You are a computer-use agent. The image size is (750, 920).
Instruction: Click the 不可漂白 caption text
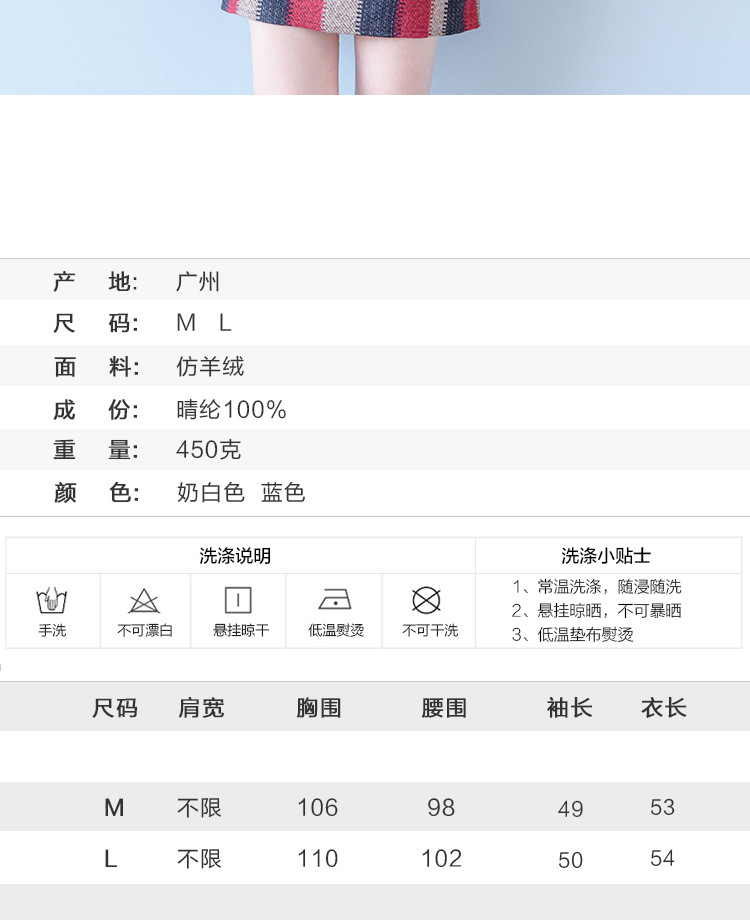[145, 630]
